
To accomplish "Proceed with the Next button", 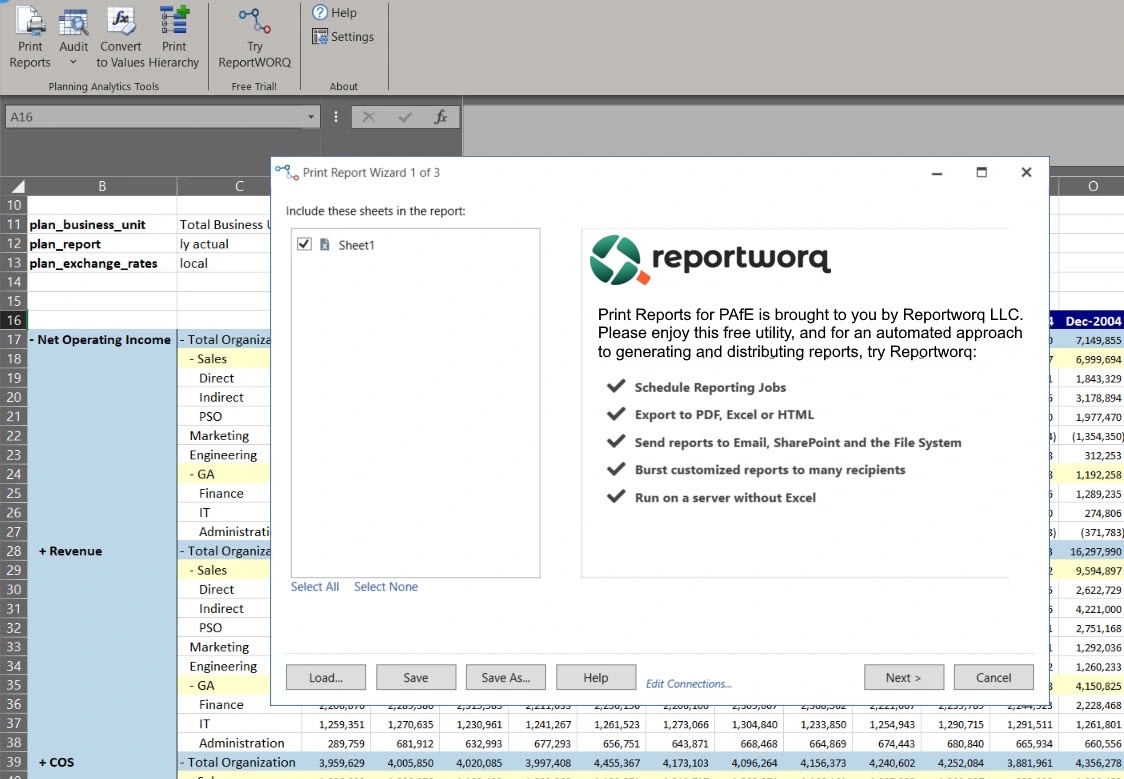I will (903, 677).
